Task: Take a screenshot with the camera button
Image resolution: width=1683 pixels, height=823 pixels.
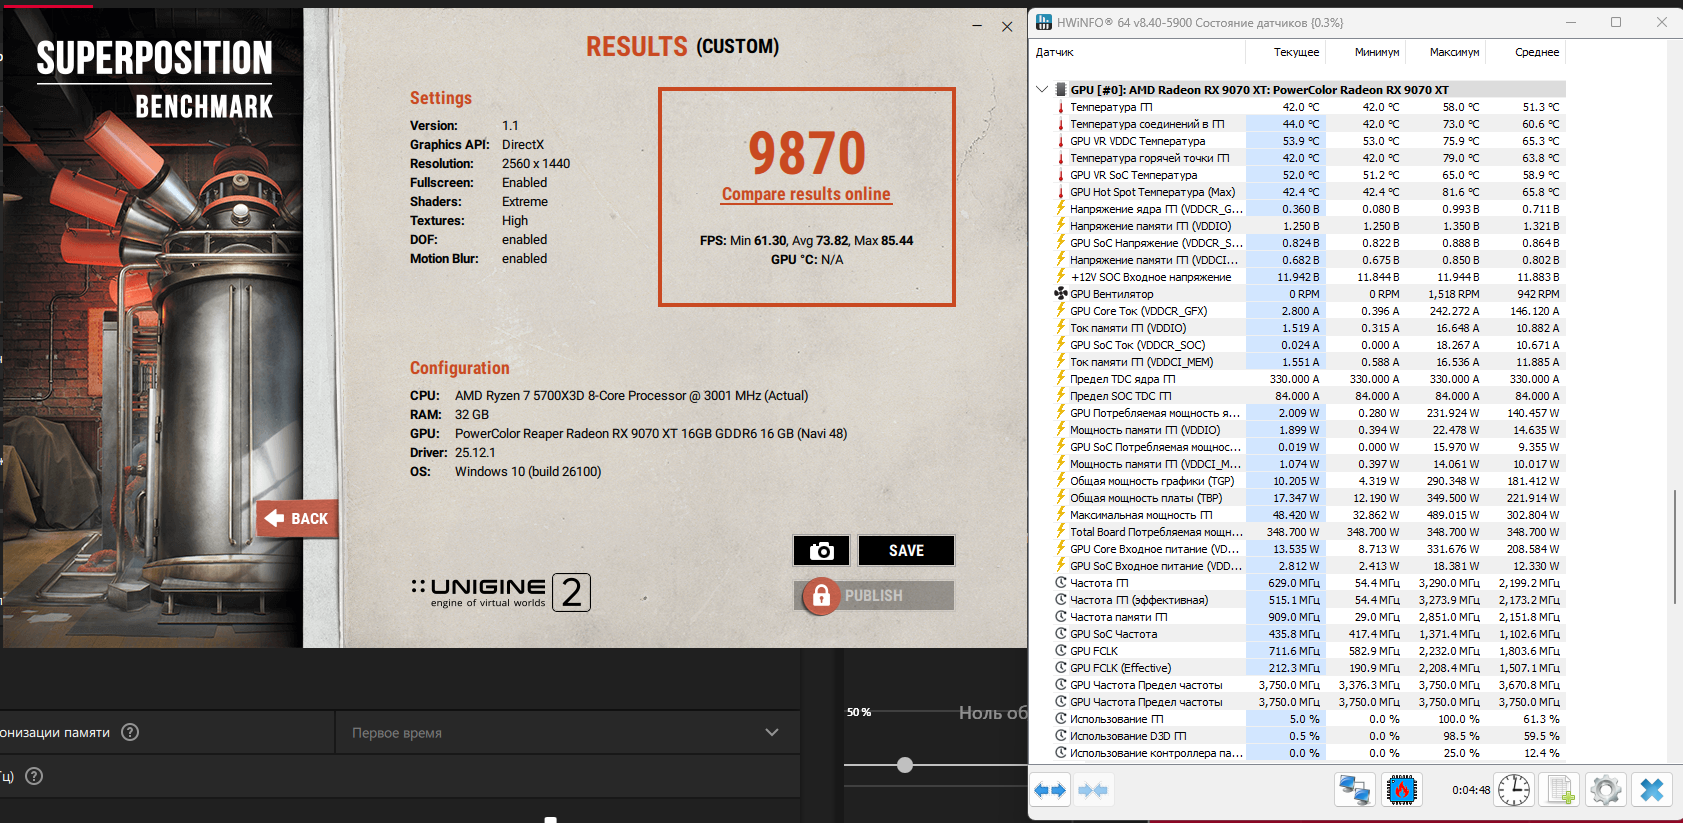Action: [821, 551]
